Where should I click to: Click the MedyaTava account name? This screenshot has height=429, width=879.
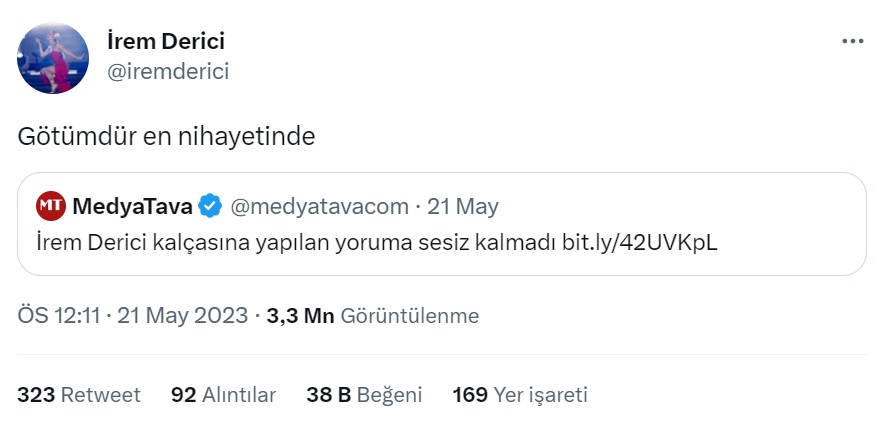pyautogui.click(x=133, y=207)
